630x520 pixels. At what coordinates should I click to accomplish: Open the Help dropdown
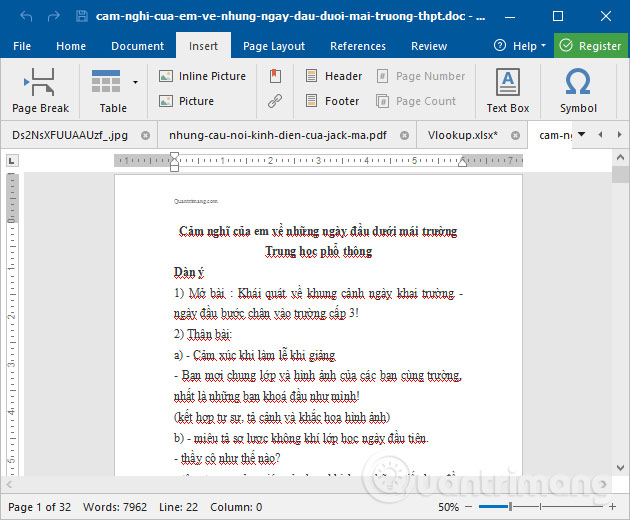tap(520, 46)
